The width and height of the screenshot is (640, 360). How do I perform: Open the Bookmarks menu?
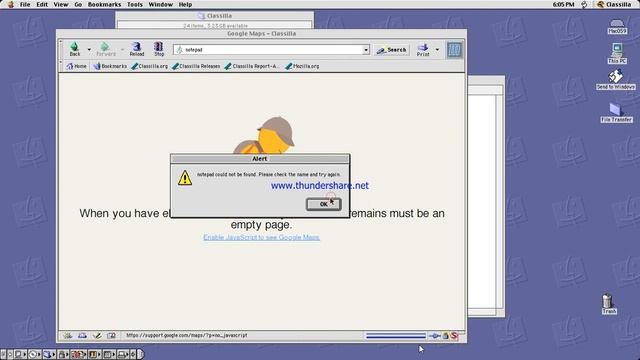tap(104, 4)
